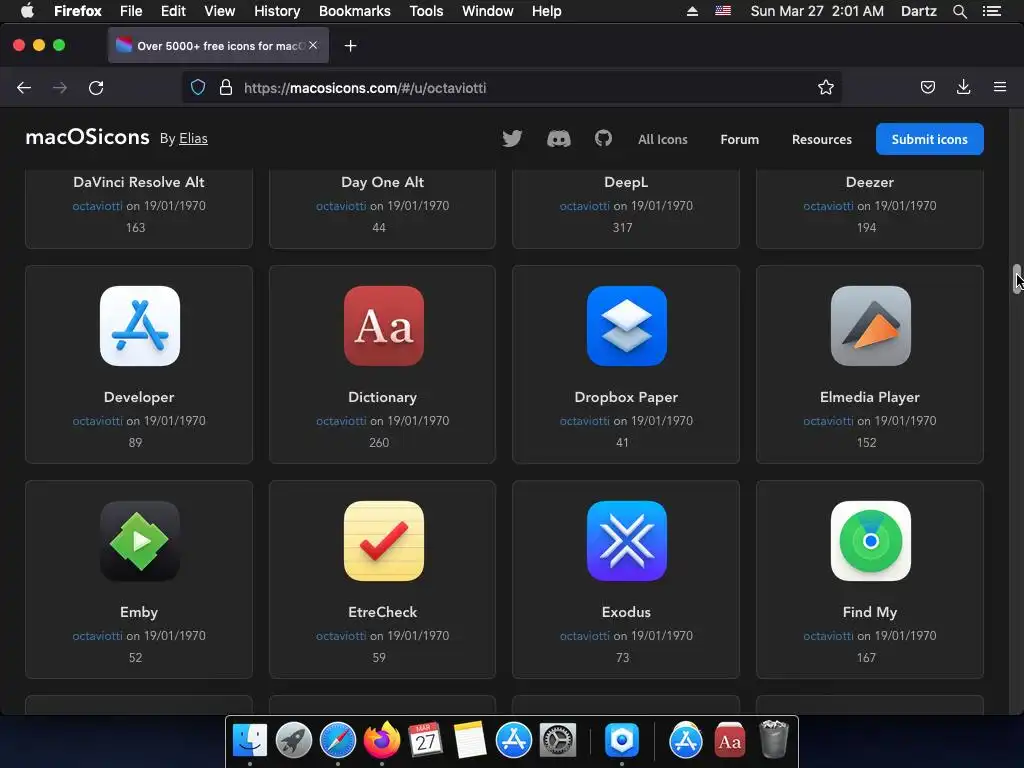Open Launchpad from the Dock
This screenshot has width=1024, height=768.
[x=293, y=740]
